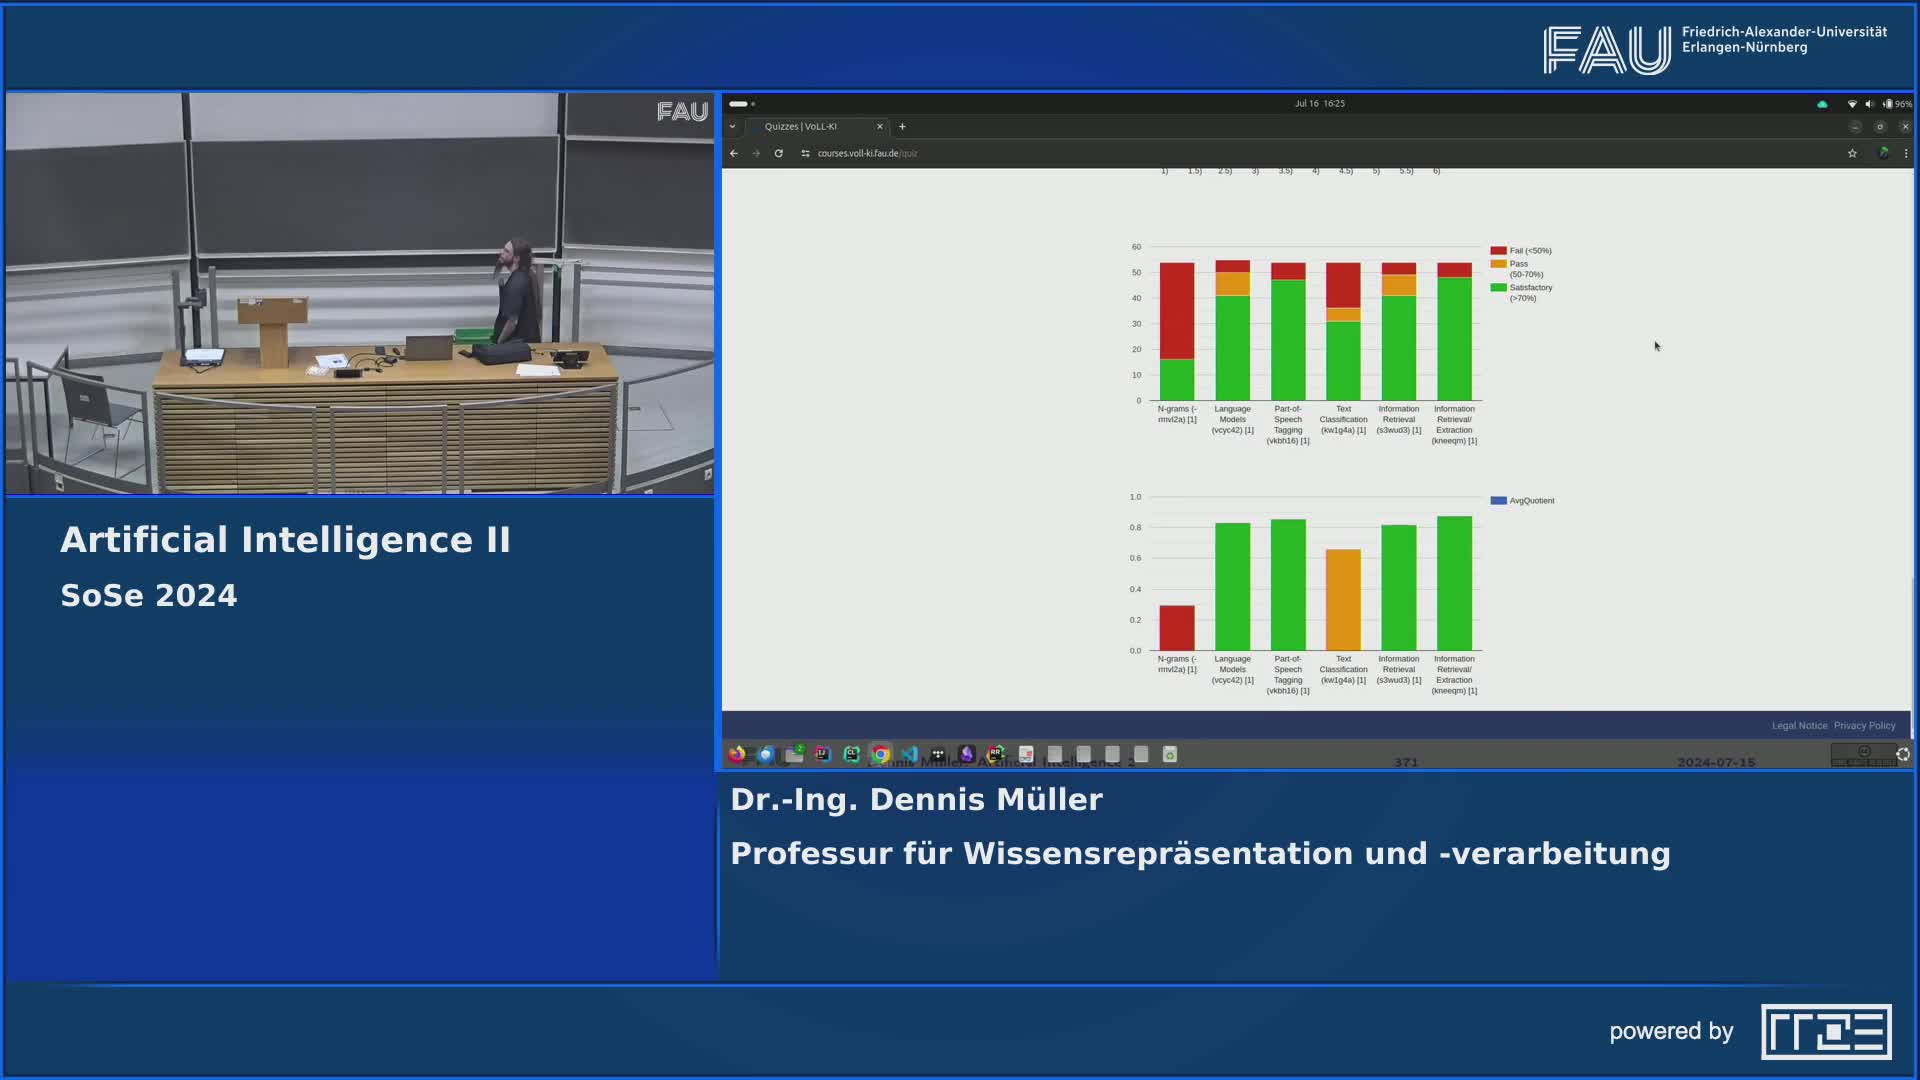Open site information icon in address bar
1920x1080 pixels.
pos(805,153)
